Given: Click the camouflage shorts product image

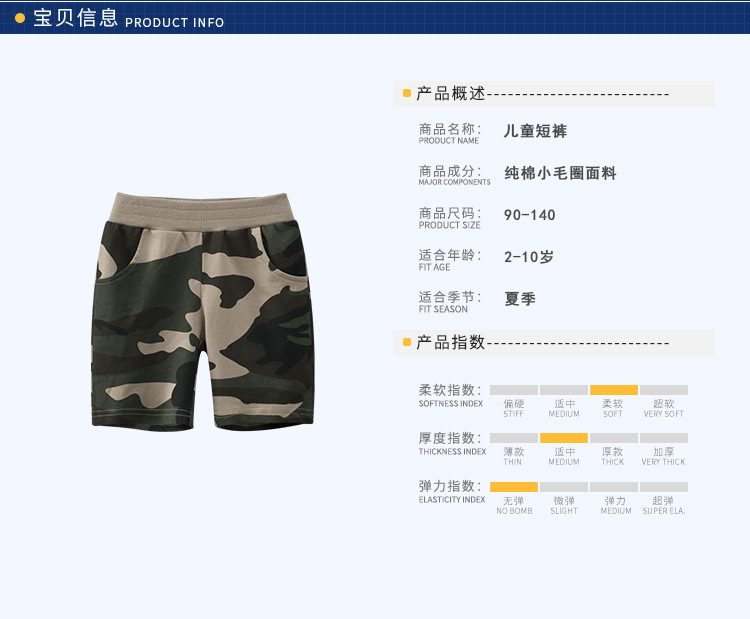Looking at the screenshot, I should click(203, 312).
